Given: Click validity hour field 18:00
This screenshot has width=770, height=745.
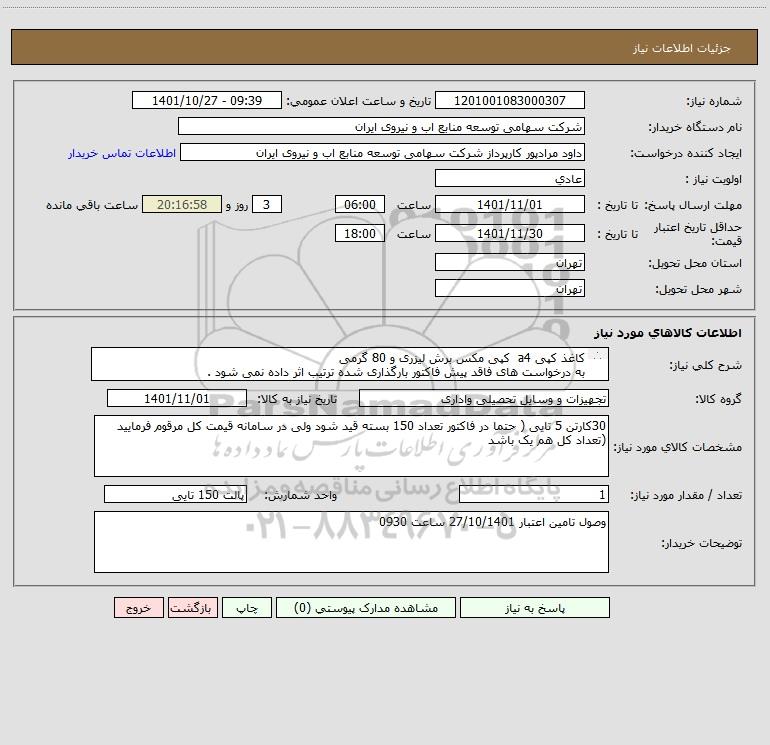Looking at the screenshot, I should 359,233.
